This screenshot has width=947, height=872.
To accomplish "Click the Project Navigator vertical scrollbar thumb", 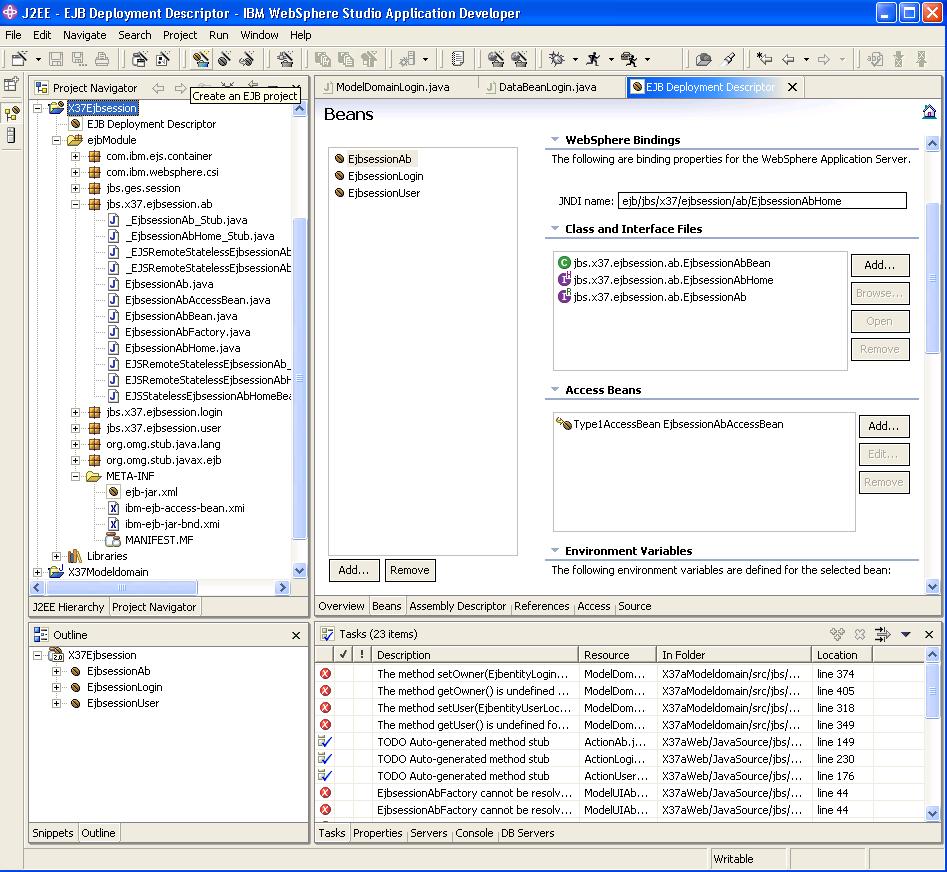I will tap(300, 377).
